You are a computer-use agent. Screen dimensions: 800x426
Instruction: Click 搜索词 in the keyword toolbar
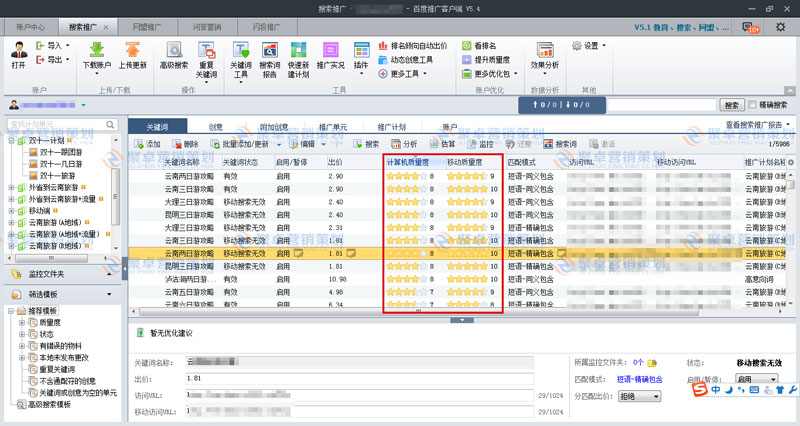click(560, 144)
